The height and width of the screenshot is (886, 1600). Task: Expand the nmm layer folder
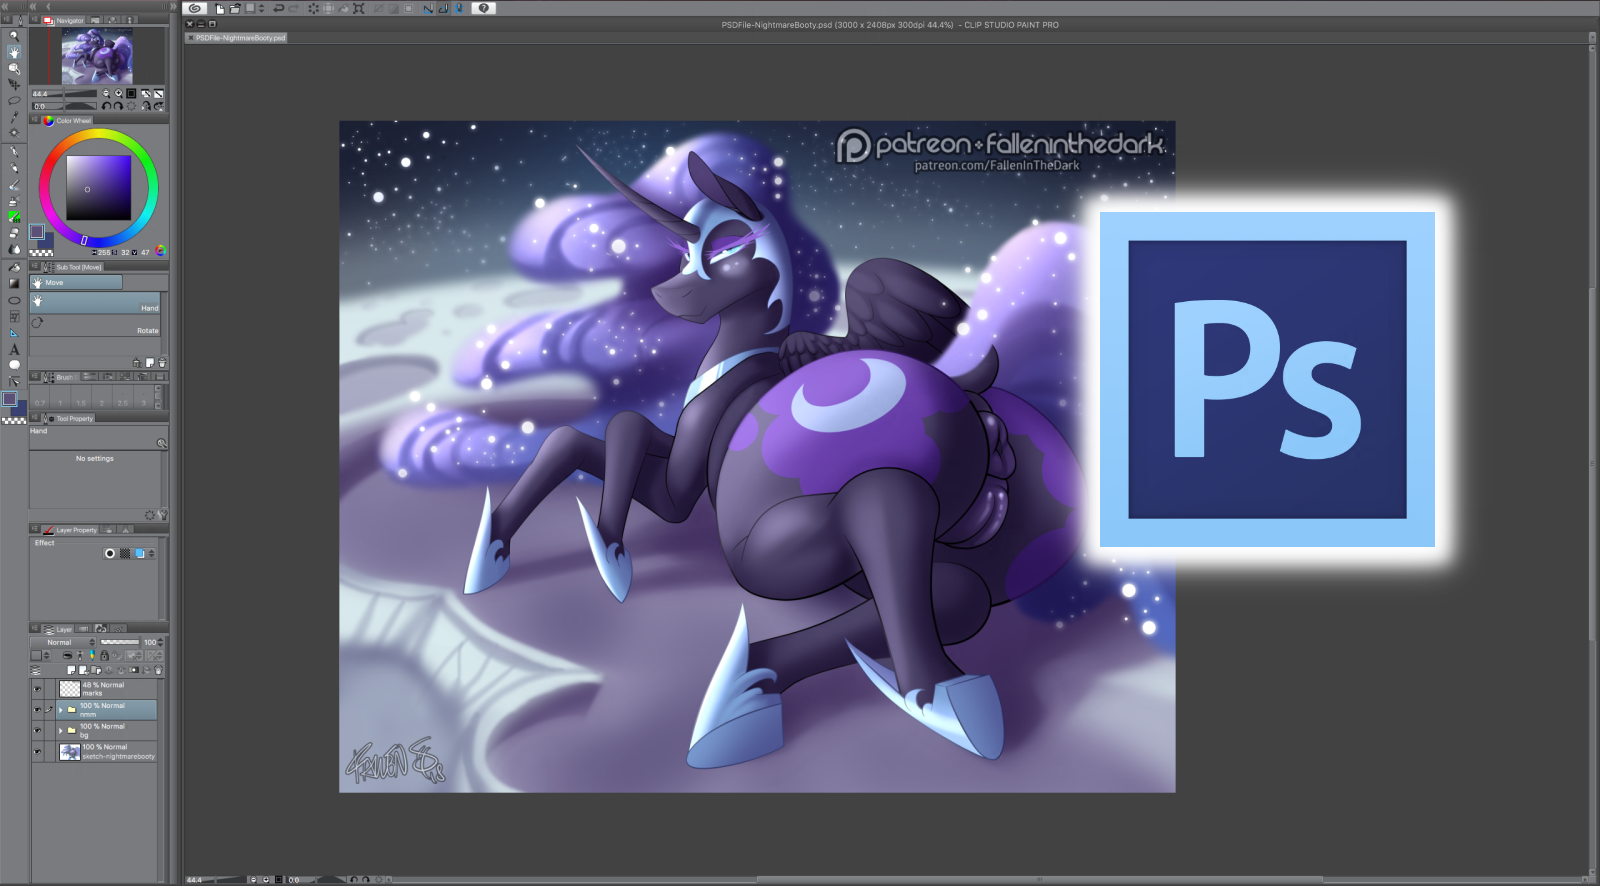[61, 710]
